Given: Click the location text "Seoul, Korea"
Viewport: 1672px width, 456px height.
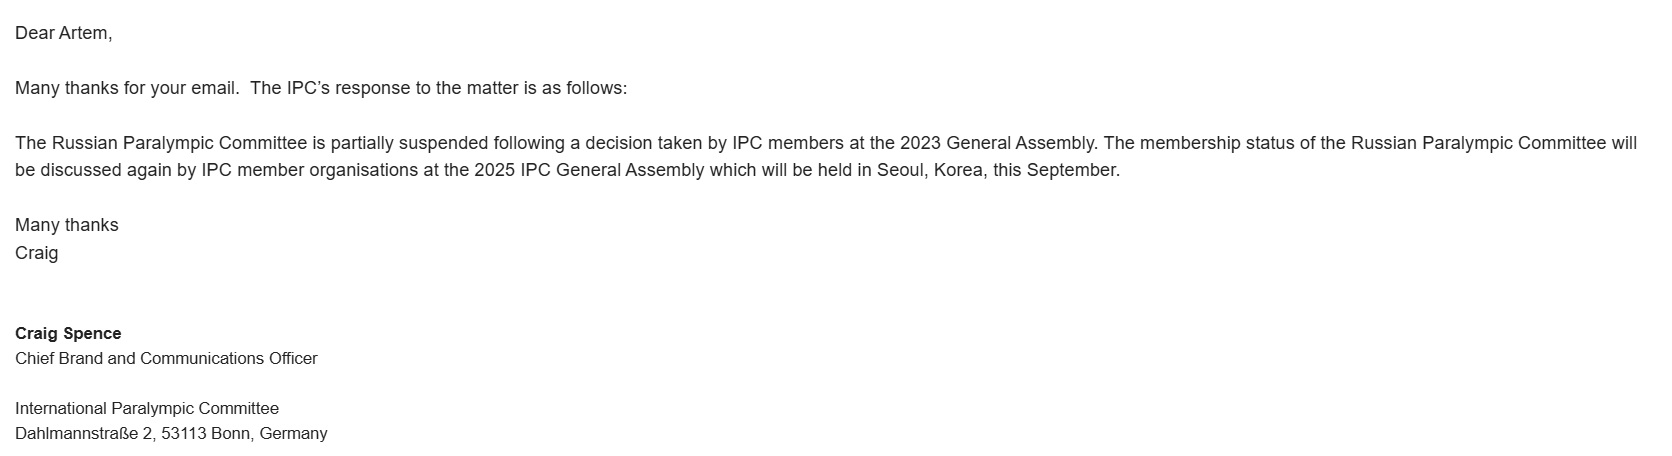Looking at the screenshot, I should [930, 170].
